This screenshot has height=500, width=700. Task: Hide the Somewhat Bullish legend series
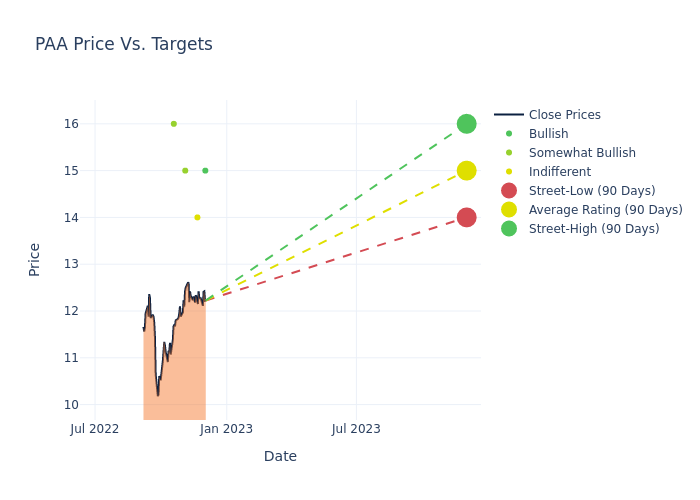(x=582, y=153)
